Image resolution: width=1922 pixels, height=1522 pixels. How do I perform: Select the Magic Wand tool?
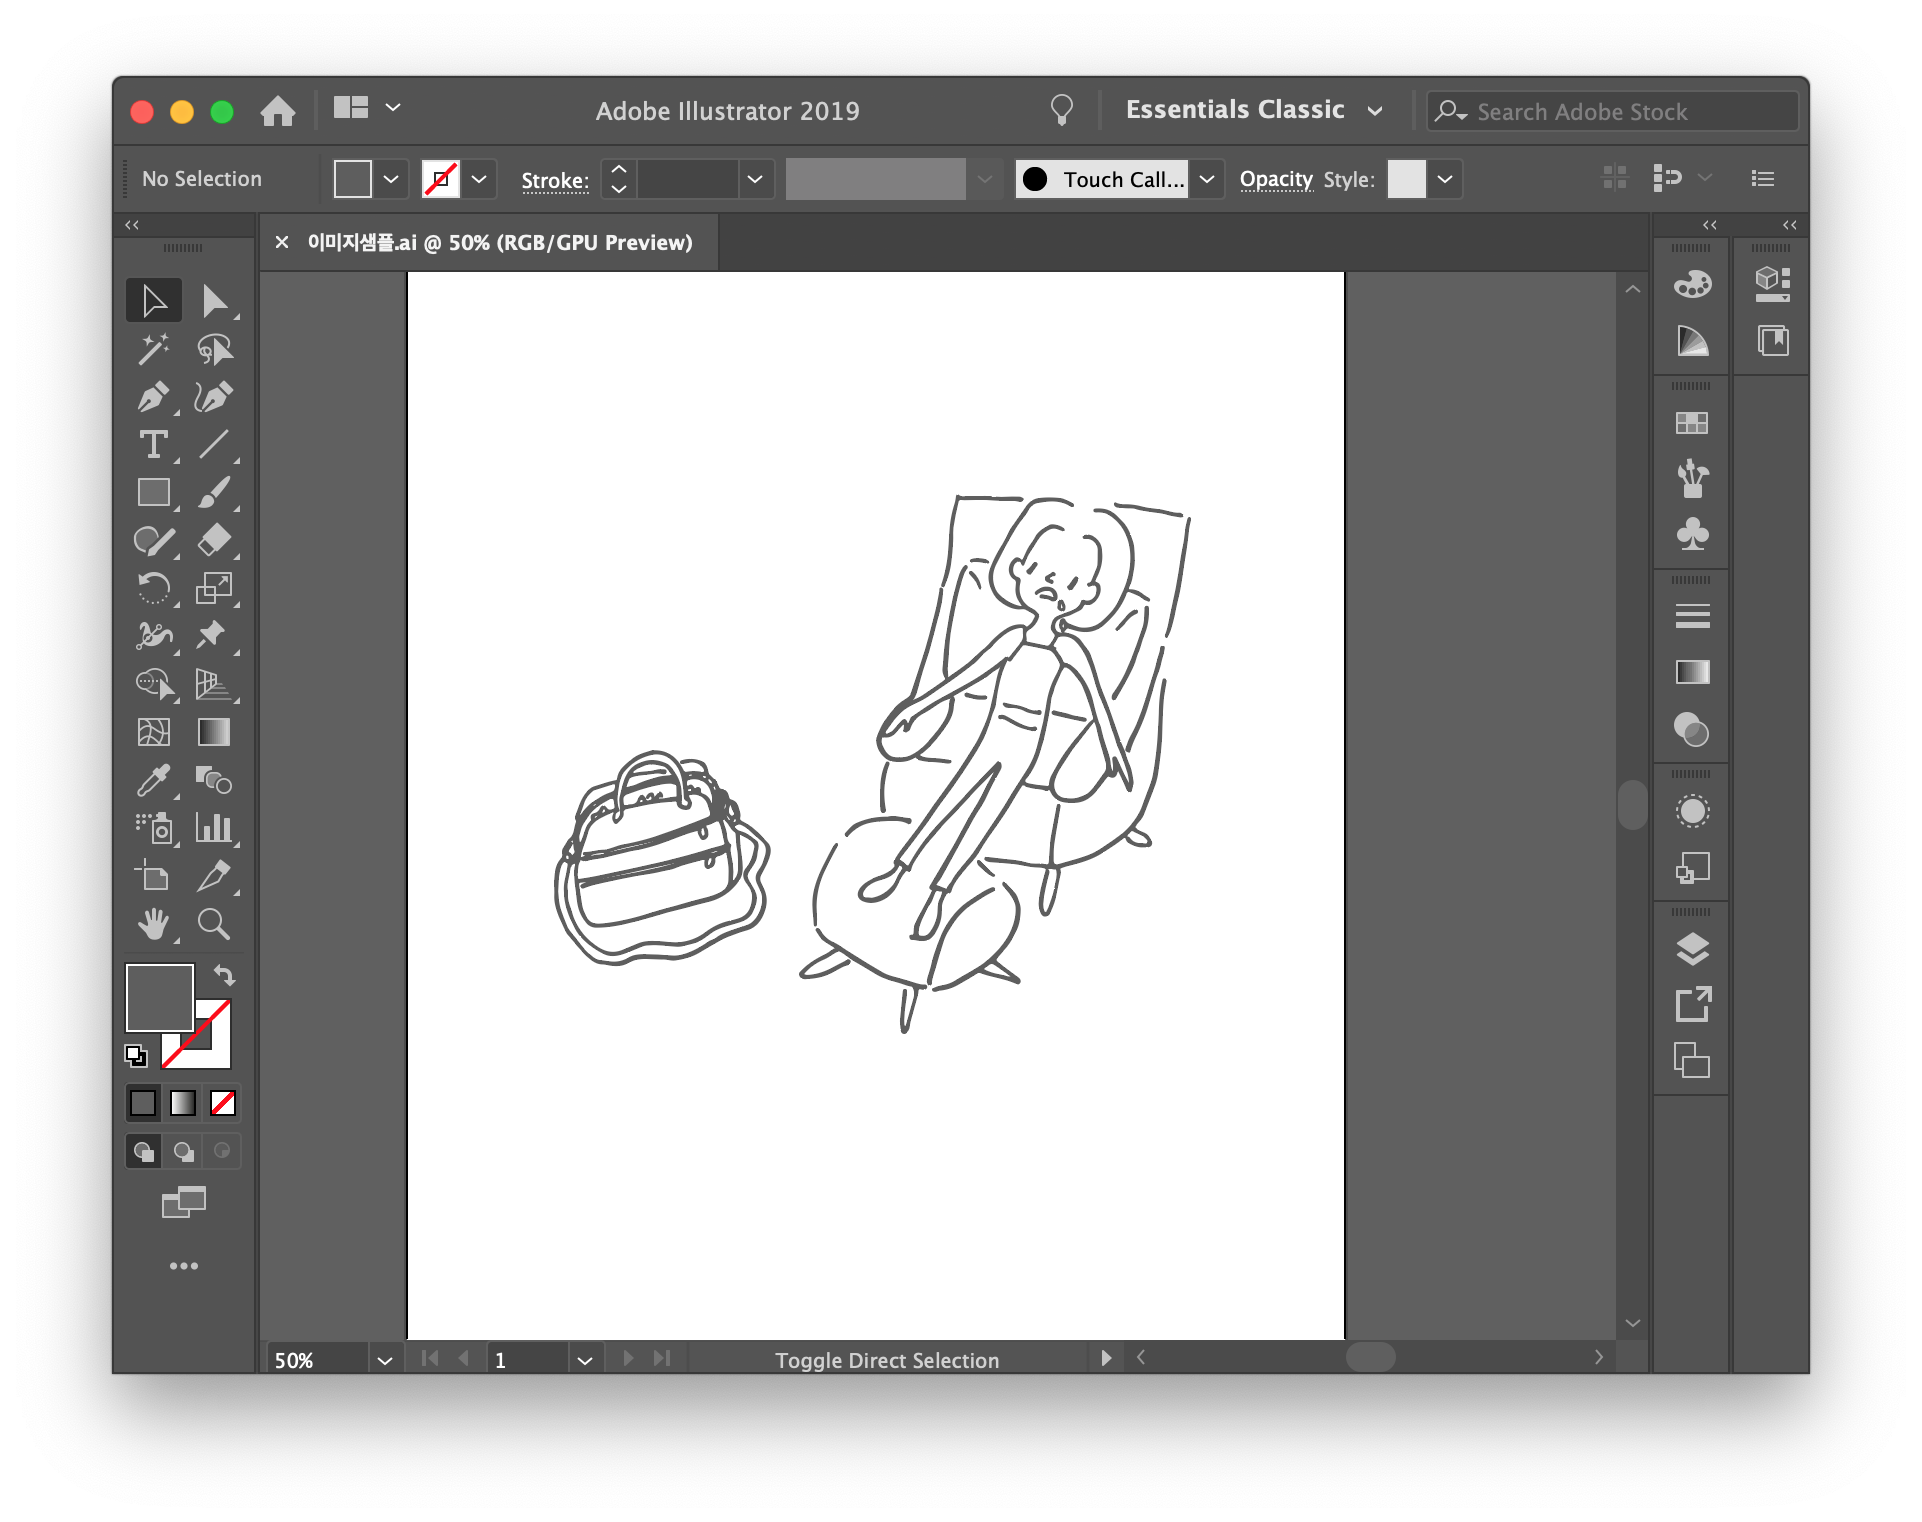coord(154,349)
